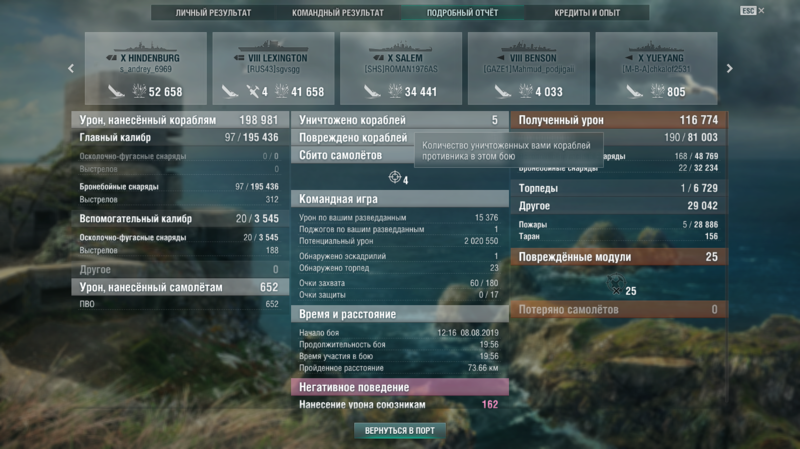Click the Lexington aircraft kills icon
Image resolution: width=800 pixels, height=449 pixels.
(x=253, y=91)
